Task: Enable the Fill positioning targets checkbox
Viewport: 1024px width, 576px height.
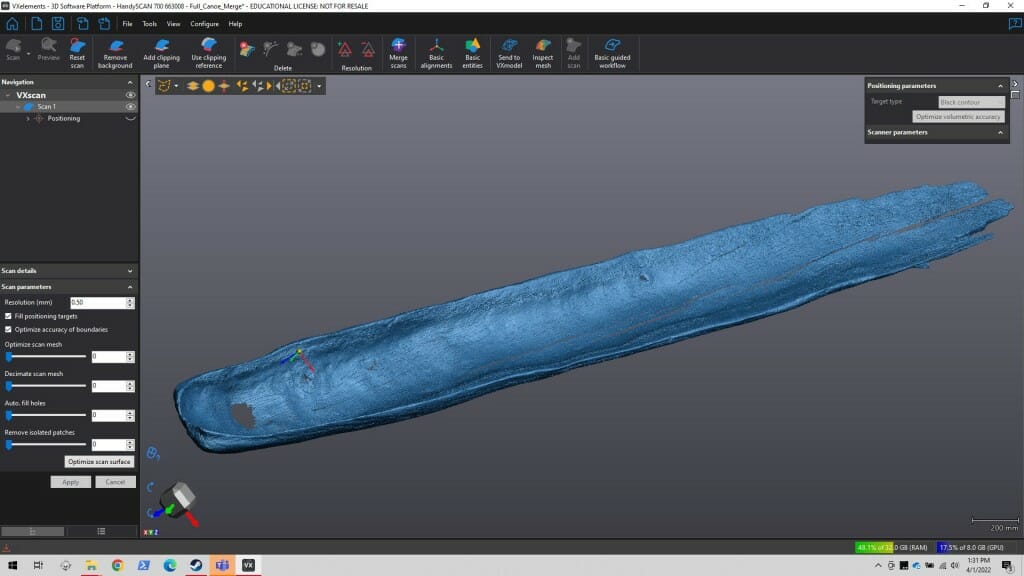Action: 7,314
